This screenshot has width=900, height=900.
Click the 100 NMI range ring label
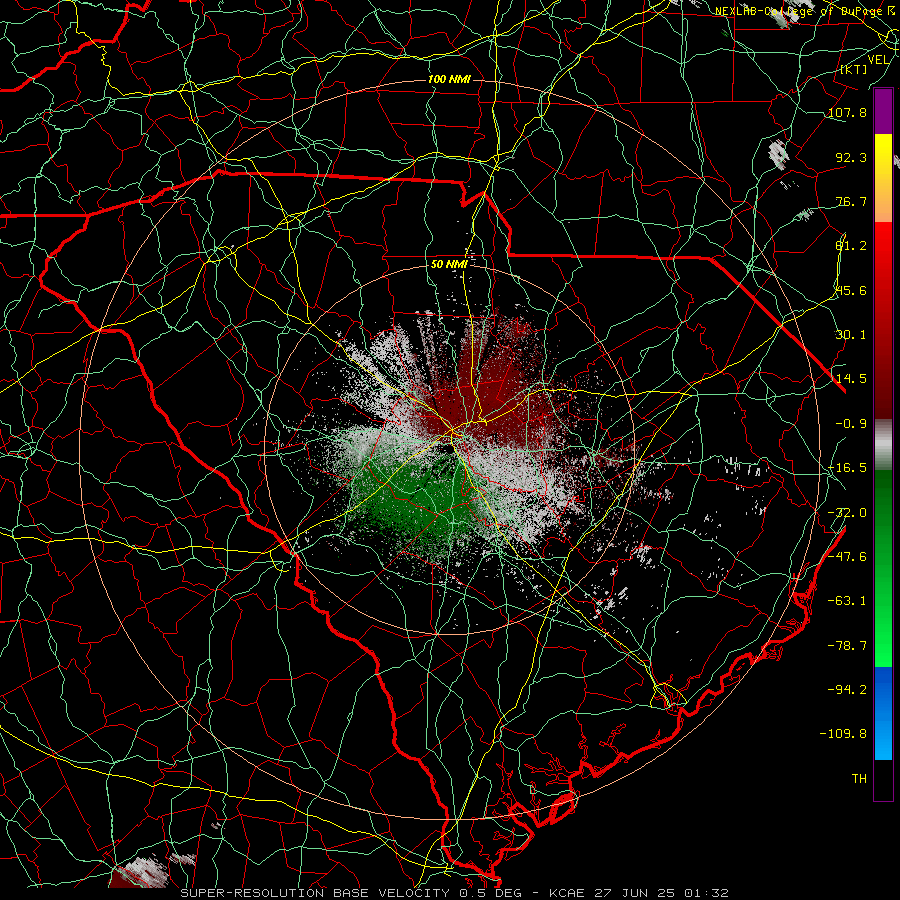(x=449, y=79)
